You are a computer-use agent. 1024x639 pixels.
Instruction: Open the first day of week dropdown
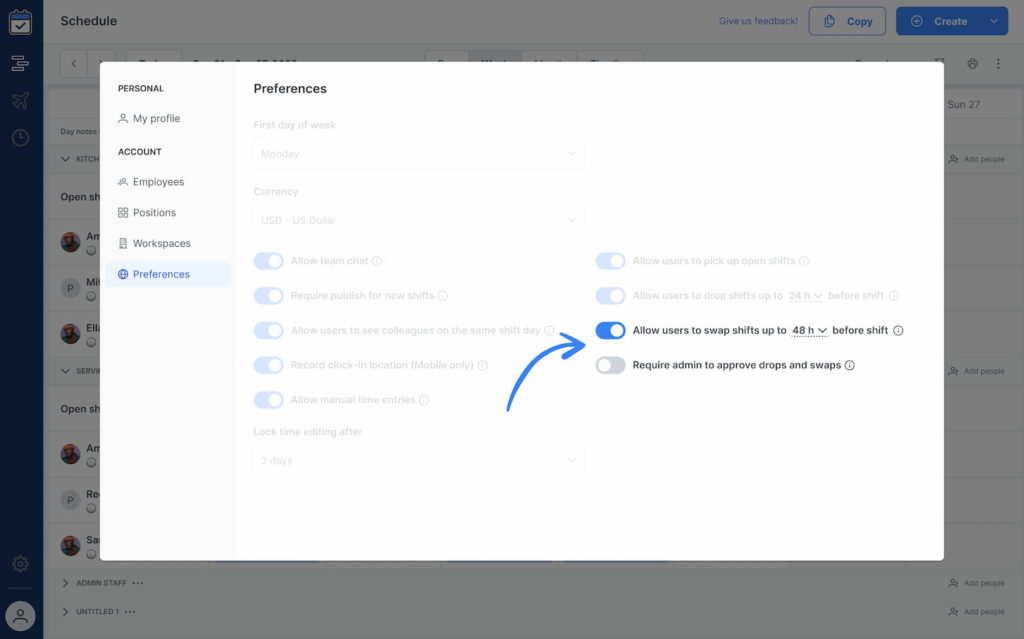418,154
